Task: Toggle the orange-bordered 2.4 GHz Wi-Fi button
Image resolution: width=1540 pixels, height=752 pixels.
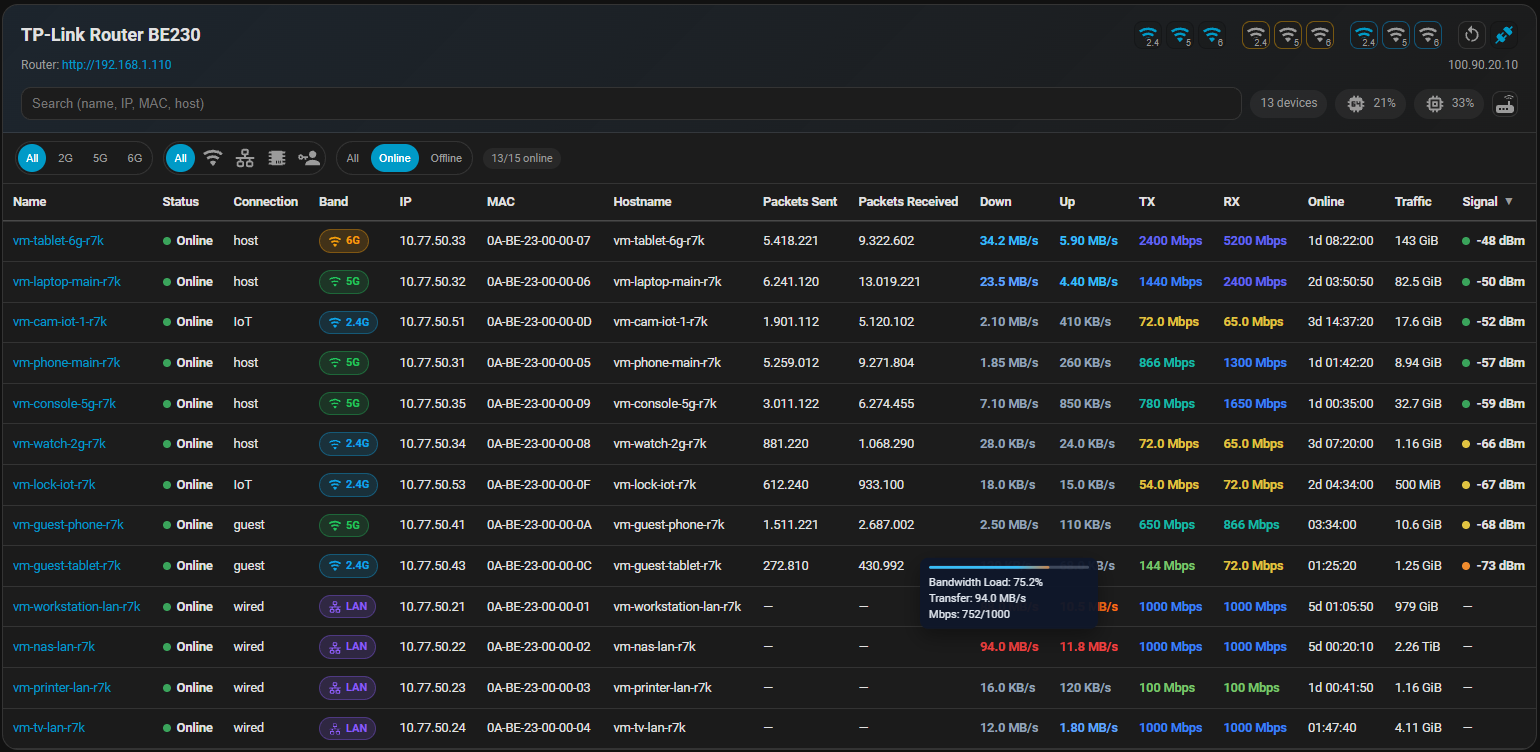Action: 1256,36
